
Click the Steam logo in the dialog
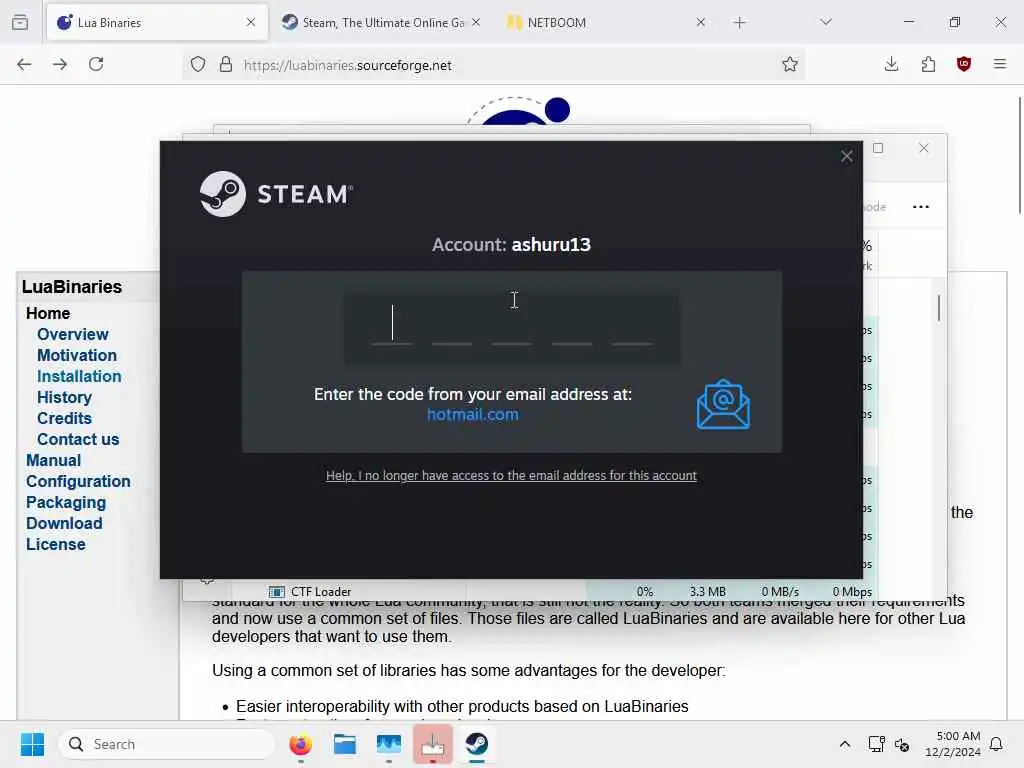coord(276,194)
